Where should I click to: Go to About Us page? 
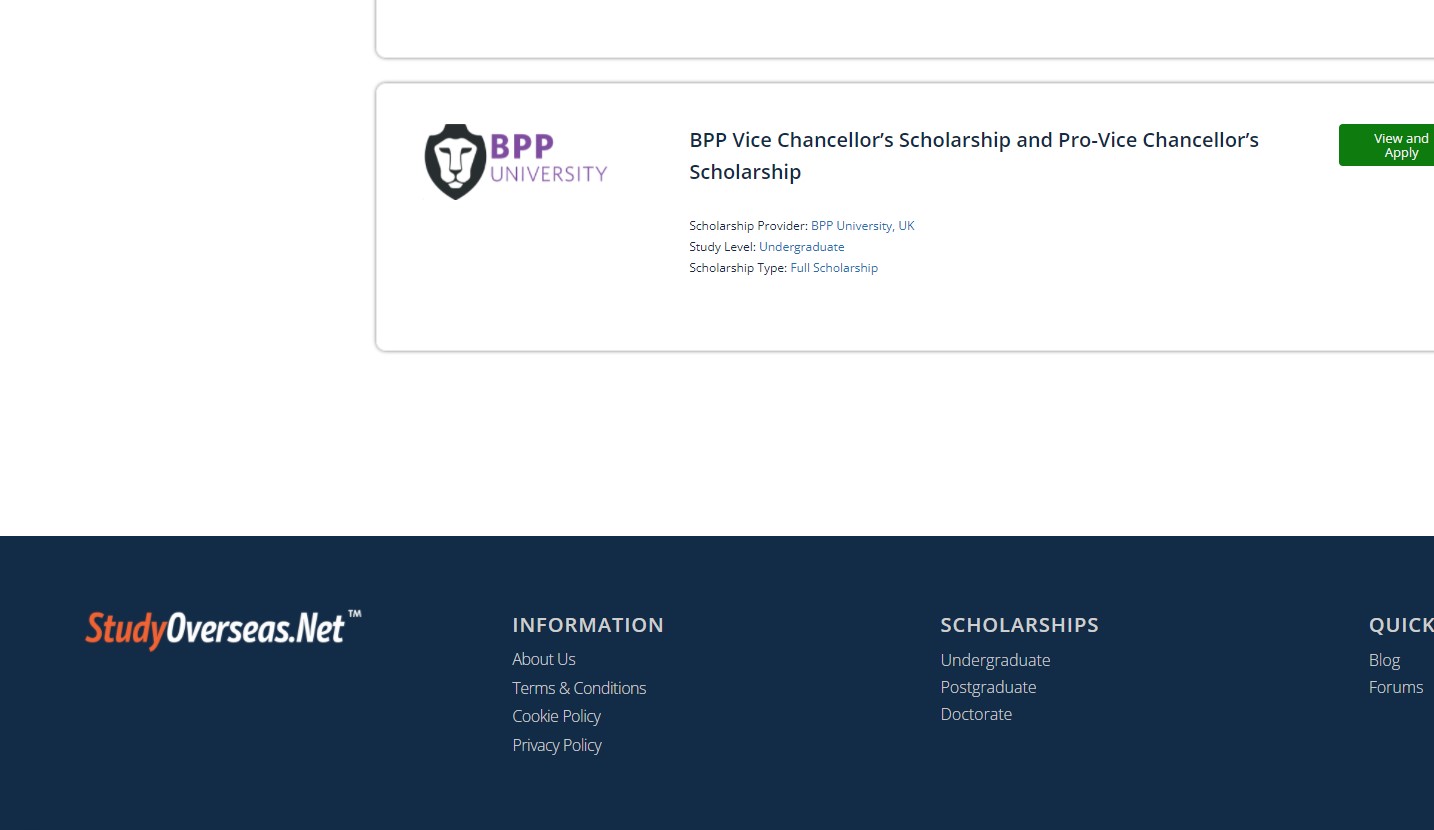[x=544, y=659]
